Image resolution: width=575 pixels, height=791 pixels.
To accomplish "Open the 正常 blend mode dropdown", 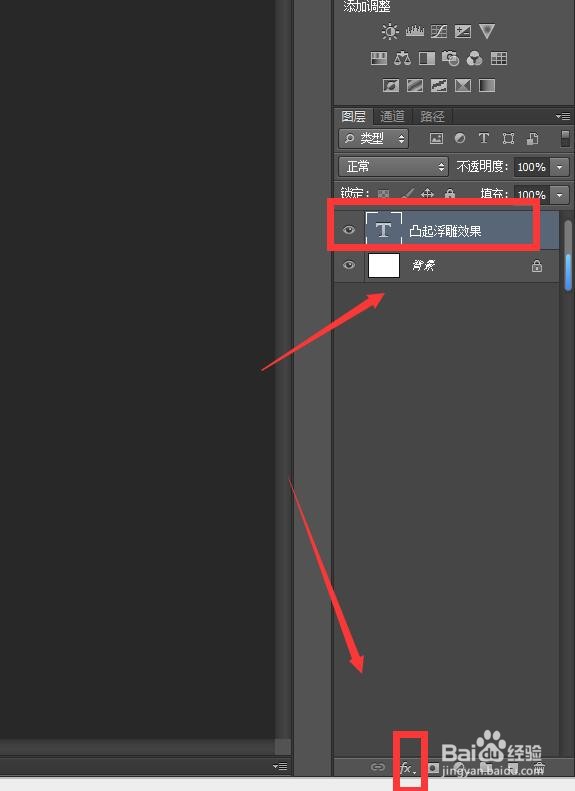I will 393,166.
